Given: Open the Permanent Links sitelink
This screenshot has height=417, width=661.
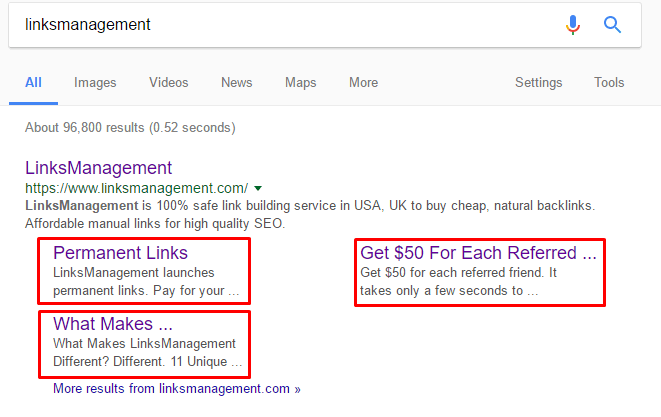Looking at the screenshot, I should click(121, 253).
